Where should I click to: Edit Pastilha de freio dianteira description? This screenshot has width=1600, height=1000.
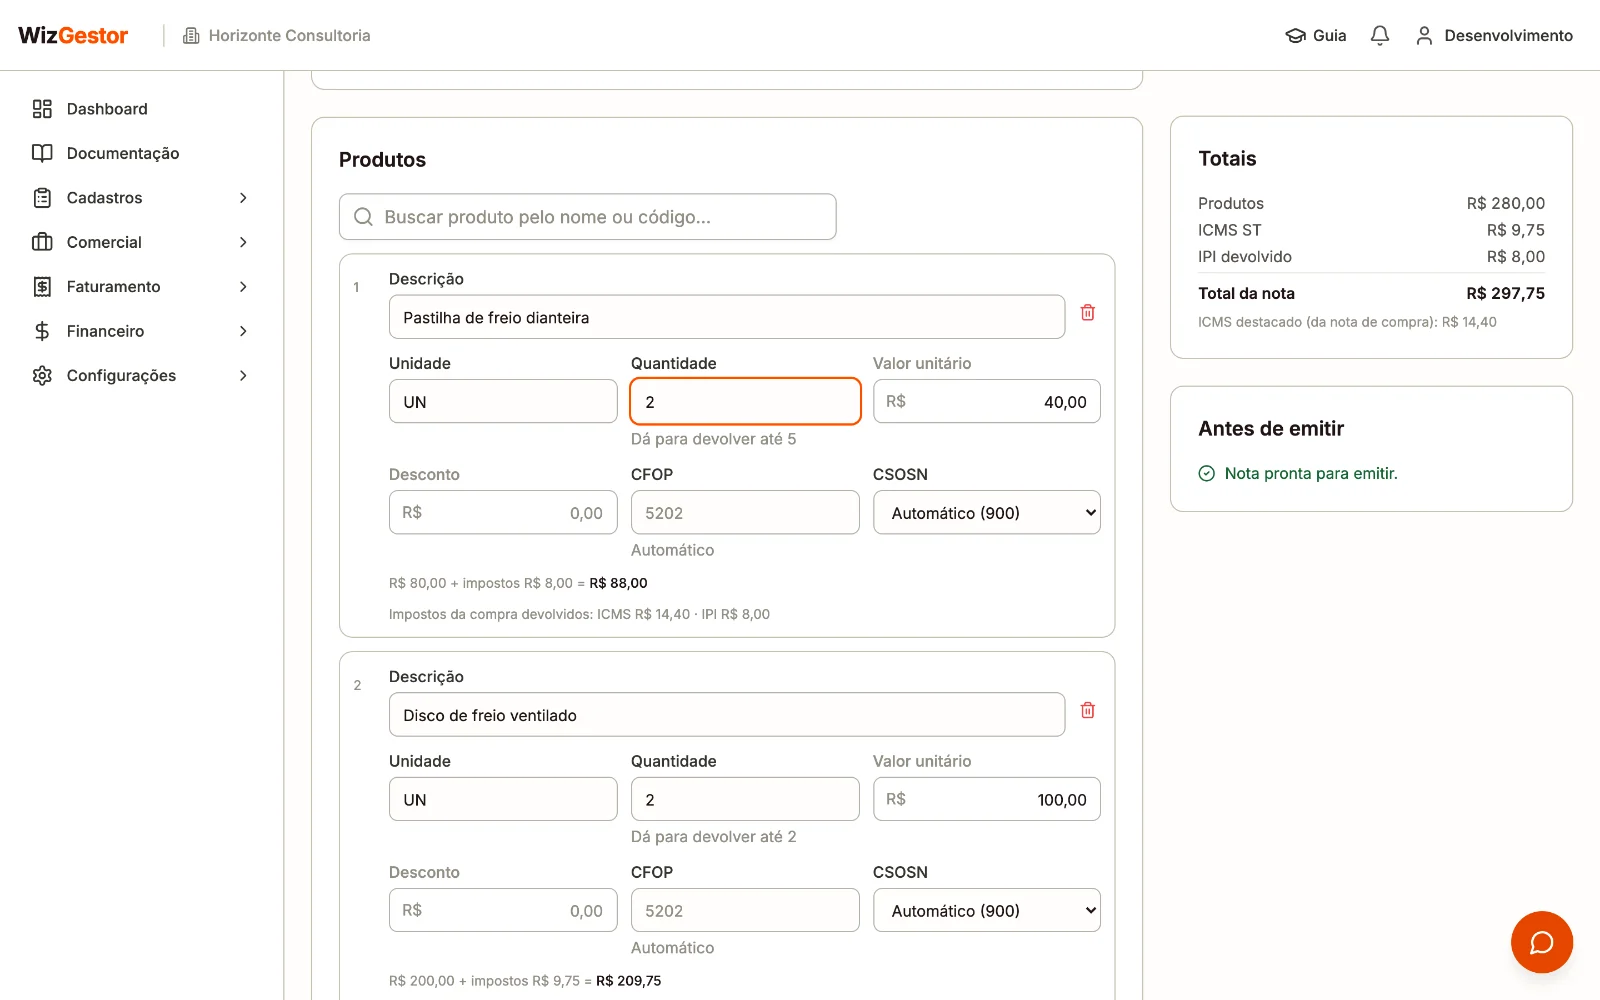click(x=727, y=317)
